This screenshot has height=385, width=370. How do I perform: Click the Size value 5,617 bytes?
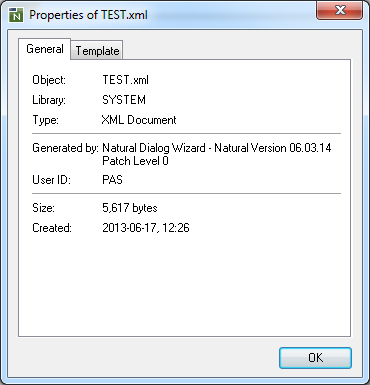pyautogui.click(x=130, y=208)
